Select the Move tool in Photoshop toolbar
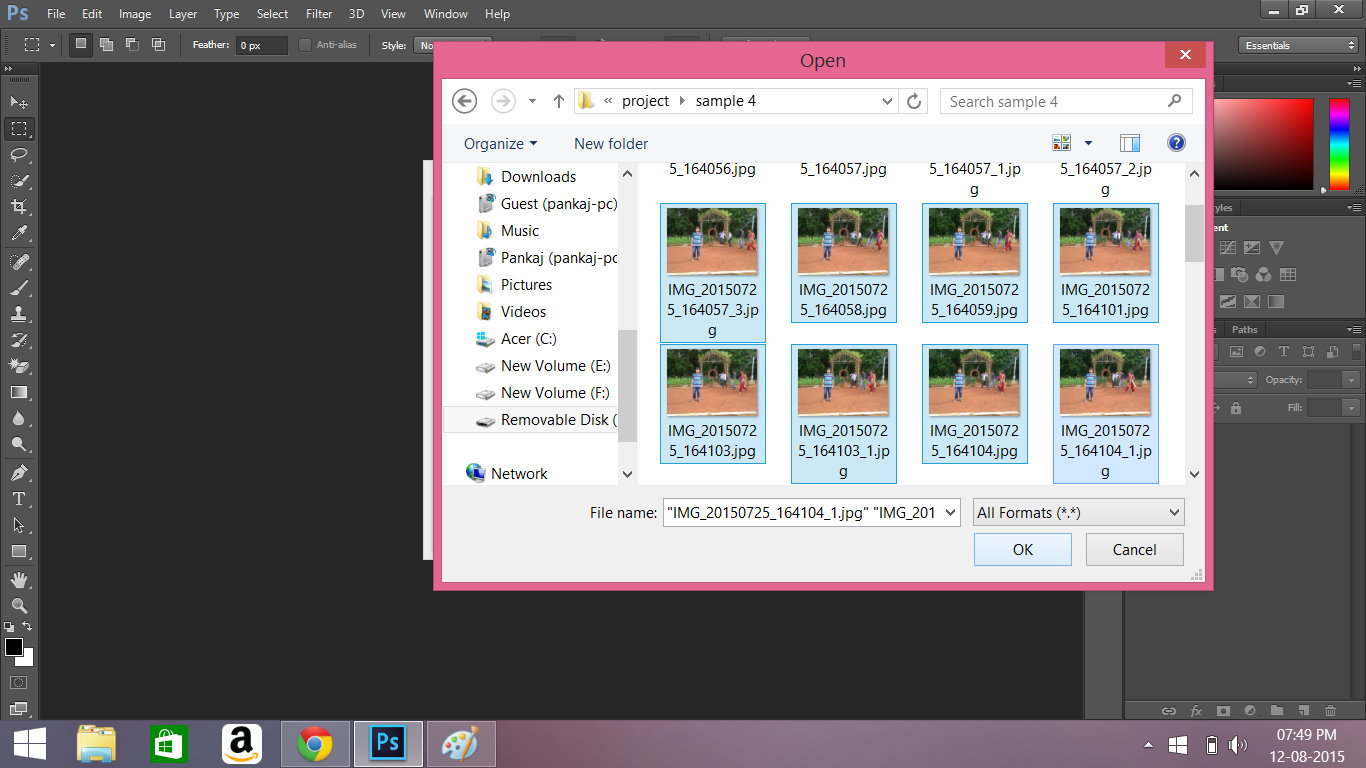This screenshot has height=768, width=1366. [x=18, y=102]
